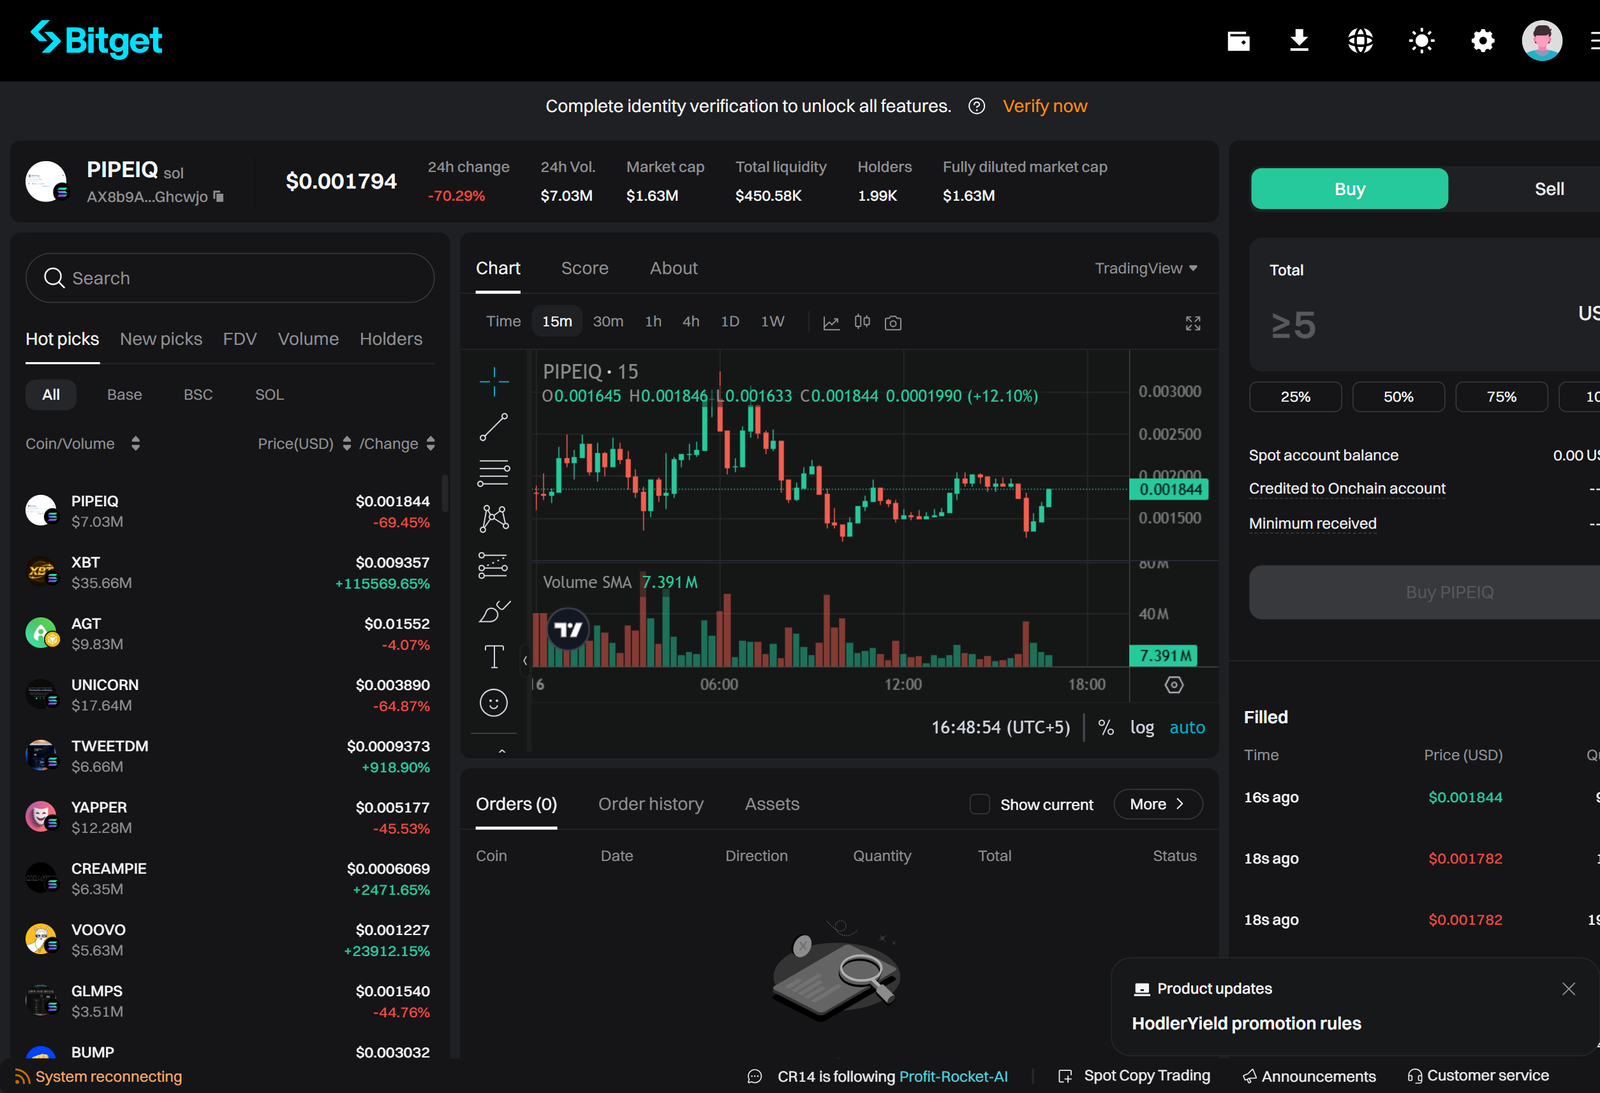Open the TradingView chart source dropdown
The image size is (1600, 1093).
pos(1145,268)
